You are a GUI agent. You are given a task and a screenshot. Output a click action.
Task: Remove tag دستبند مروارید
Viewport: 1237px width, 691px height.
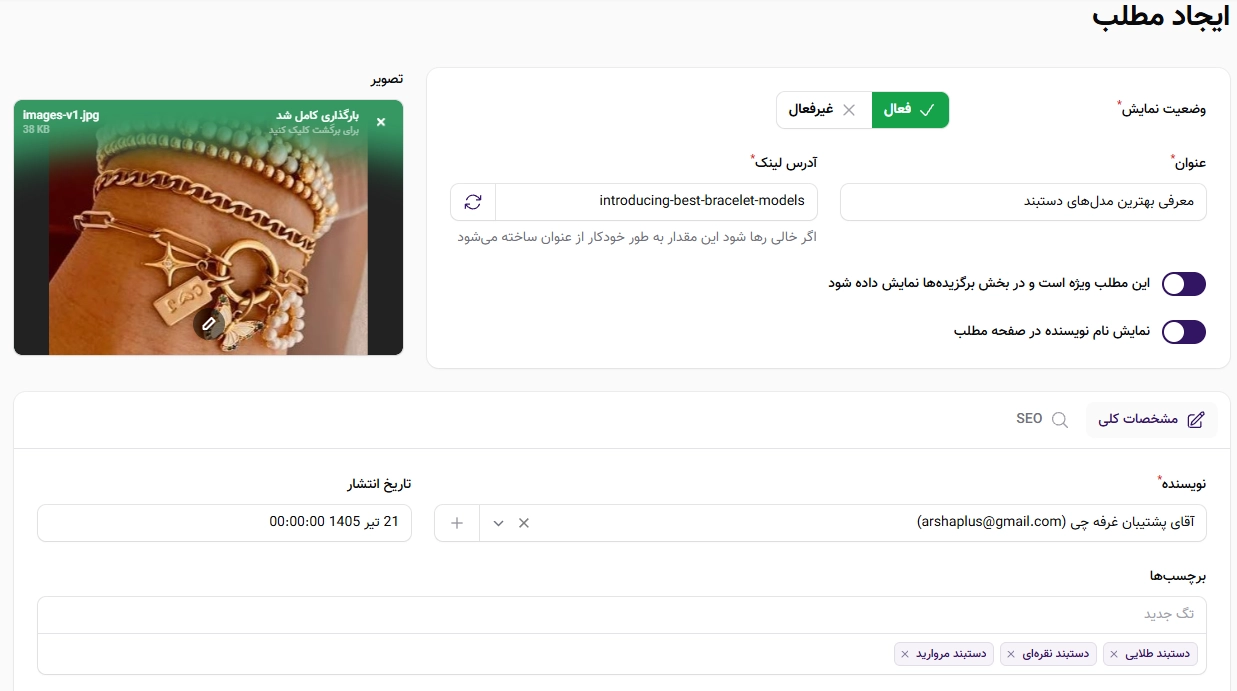pos(905,654)
